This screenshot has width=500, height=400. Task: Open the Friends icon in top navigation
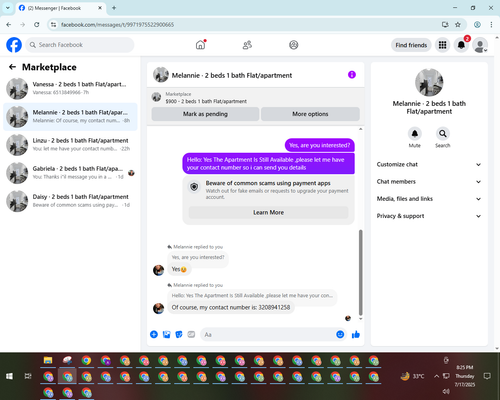point(247,45)
